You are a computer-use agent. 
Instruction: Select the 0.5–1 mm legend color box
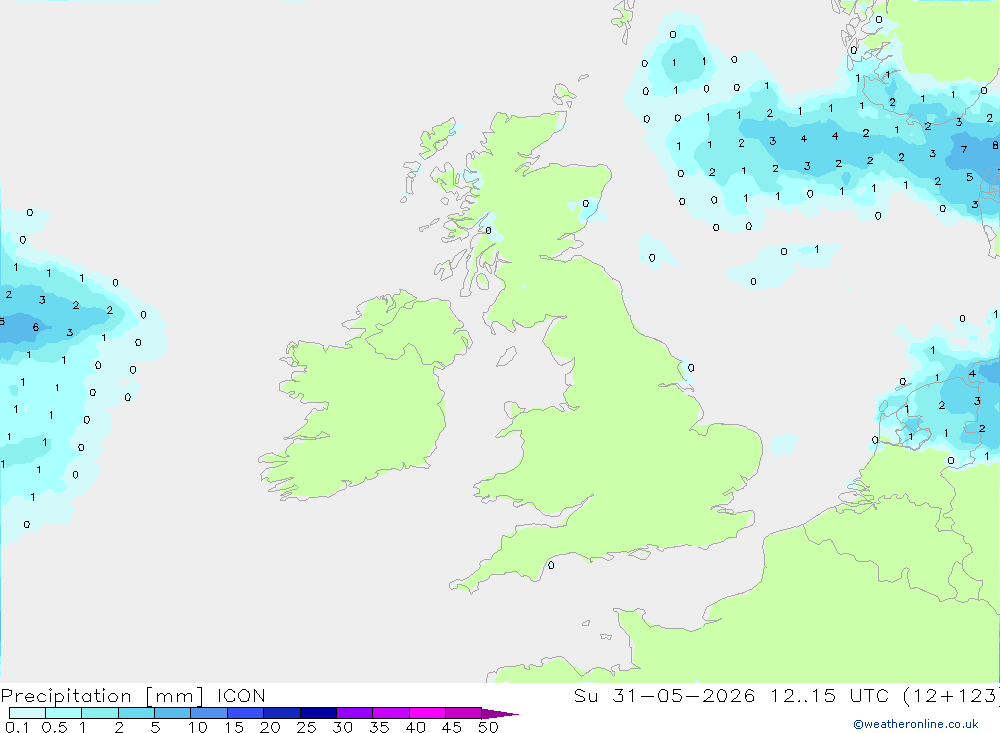point(64,713)
